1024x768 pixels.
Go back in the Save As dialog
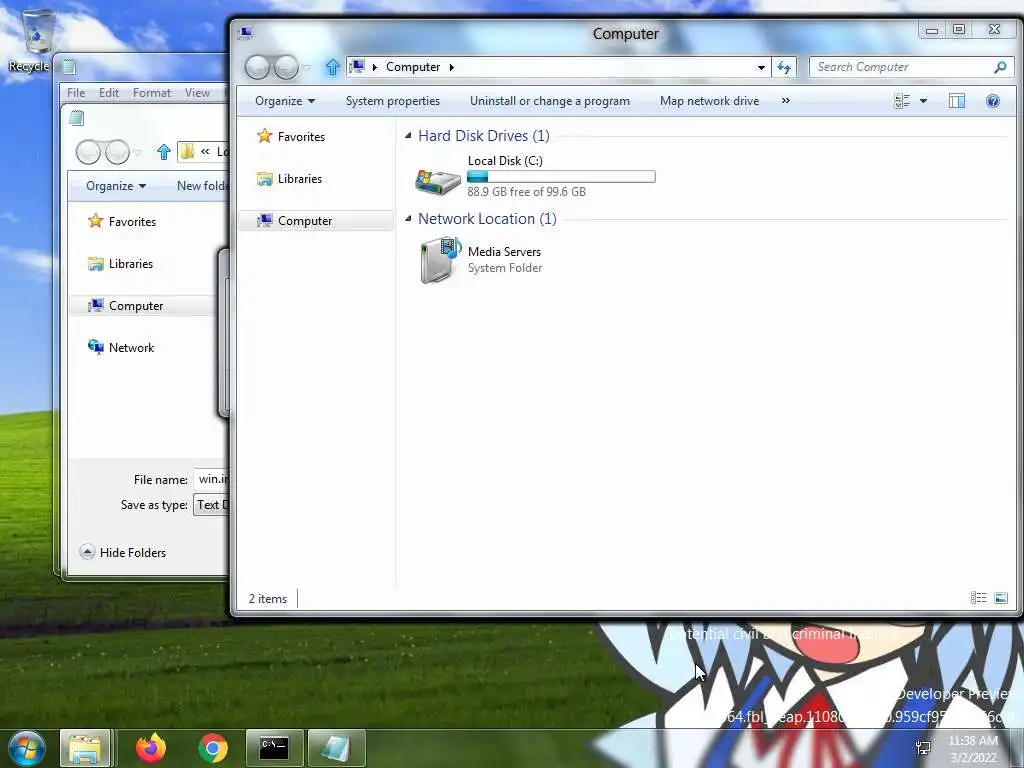(x=88, y=152)
